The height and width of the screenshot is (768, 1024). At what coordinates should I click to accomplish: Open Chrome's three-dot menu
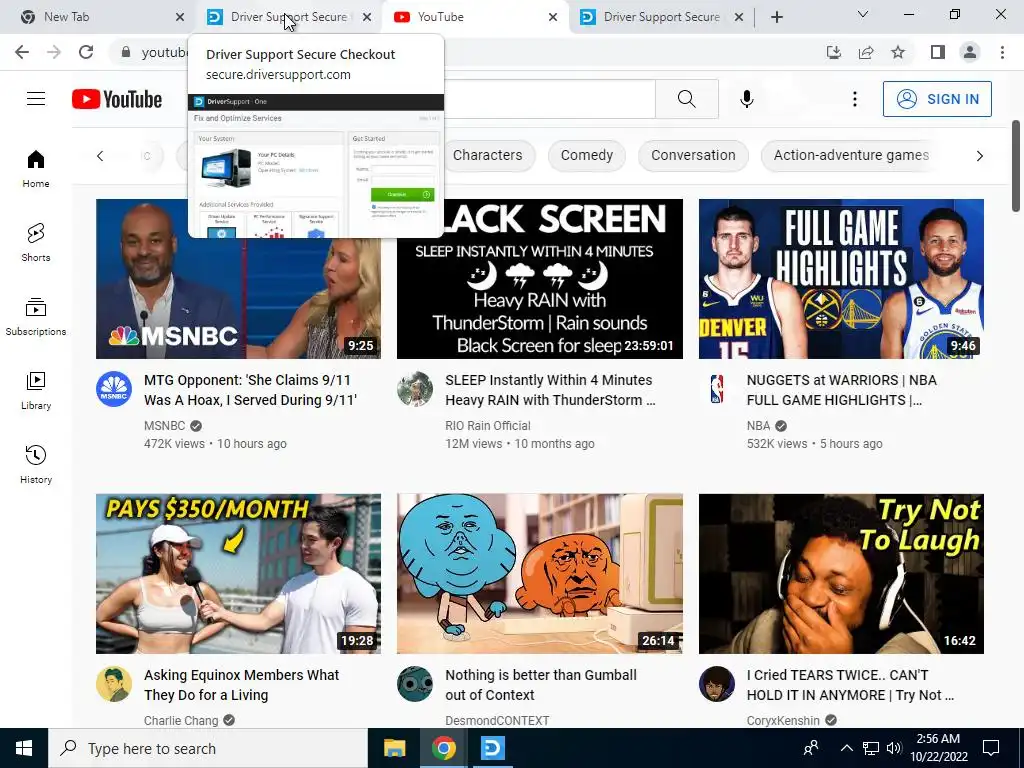point(1002,52)
